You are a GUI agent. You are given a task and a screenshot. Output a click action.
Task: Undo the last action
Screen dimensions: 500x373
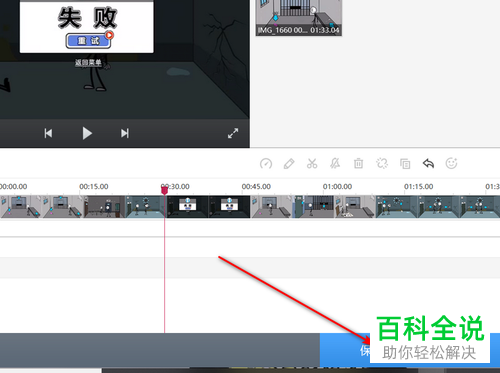click(428, 164)
